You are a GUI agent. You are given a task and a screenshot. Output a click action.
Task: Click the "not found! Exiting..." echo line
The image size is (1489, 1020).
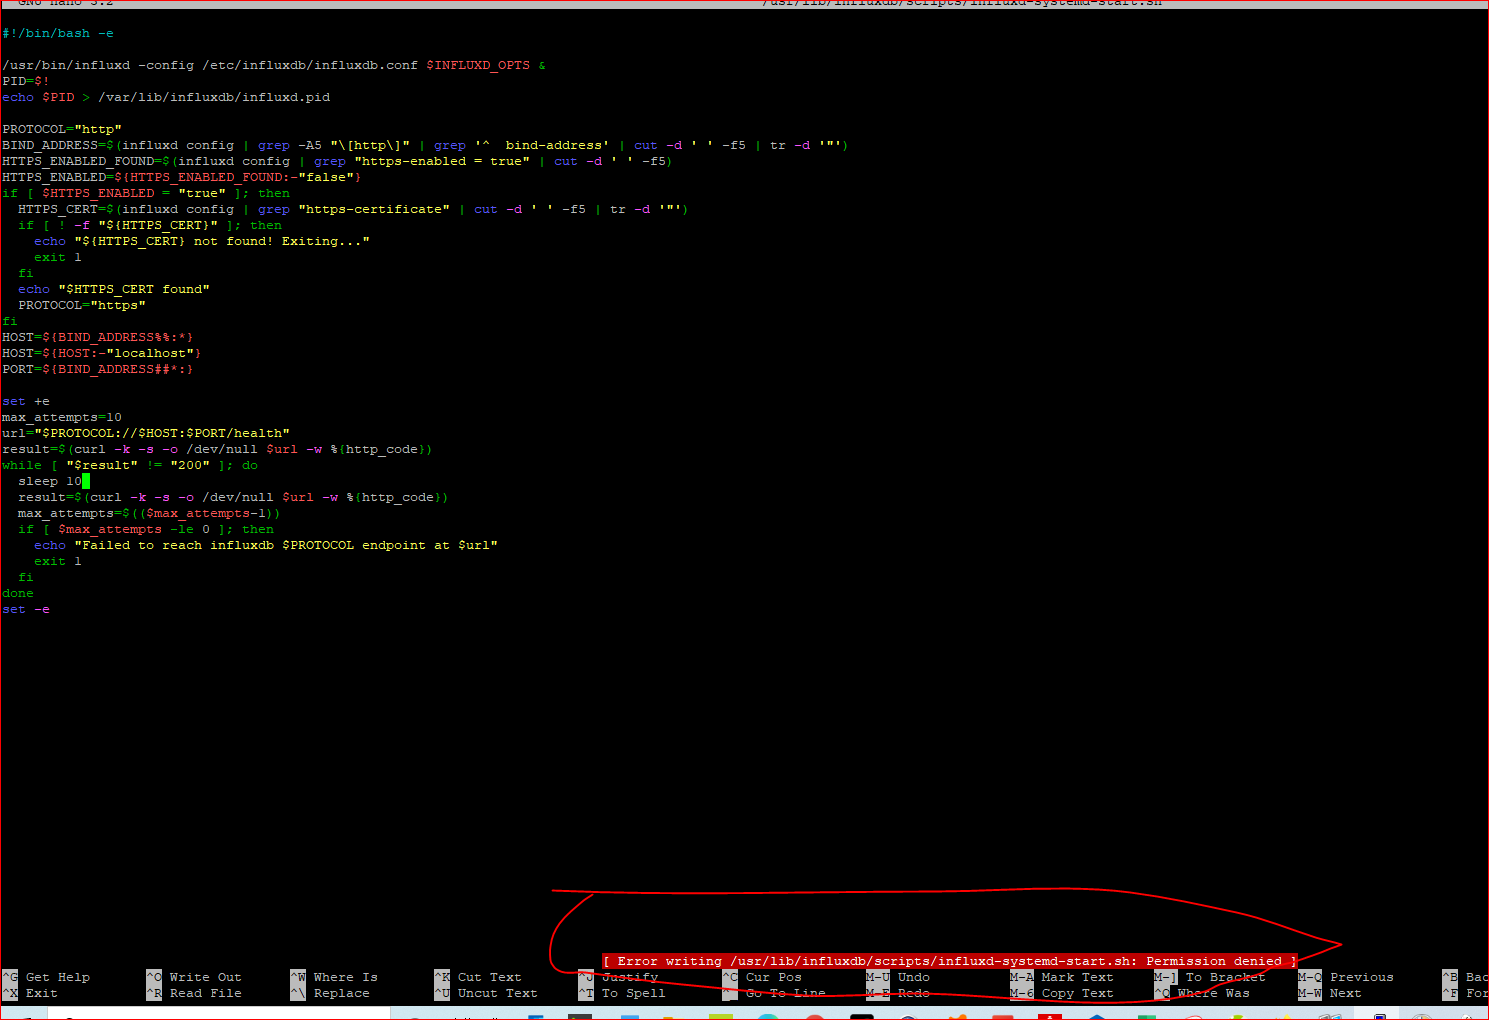click(x=202, y=241)
